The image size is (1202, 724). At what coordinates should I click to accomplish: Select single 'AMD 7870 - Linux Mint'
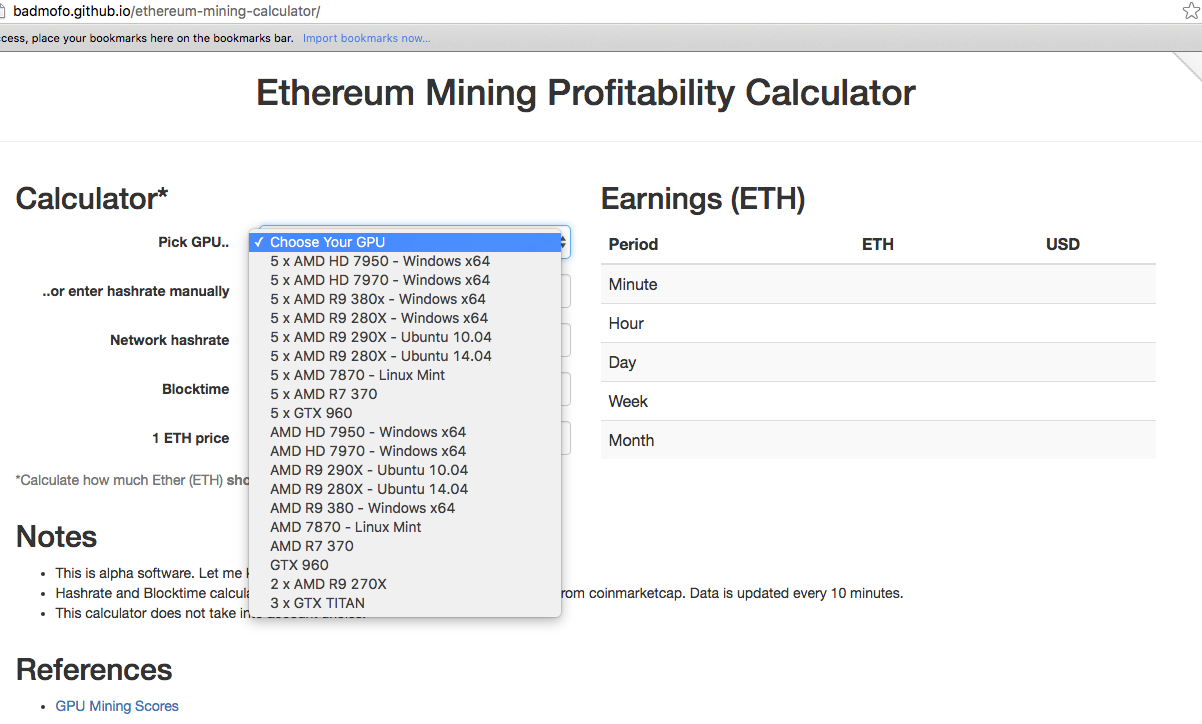click(405, 527)
